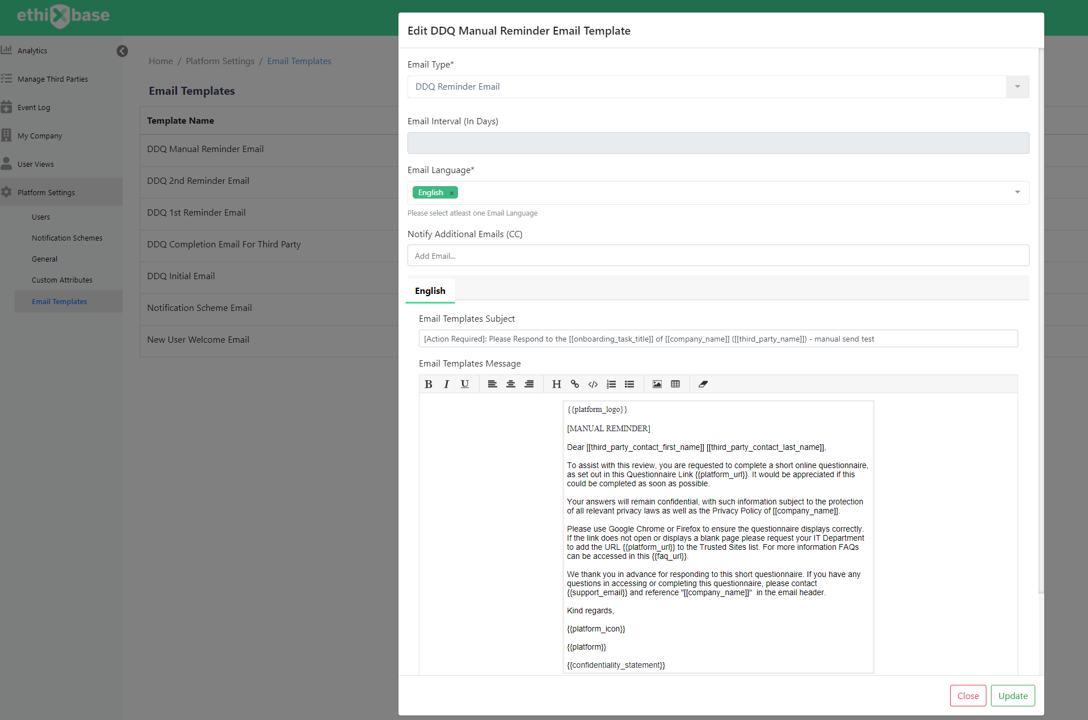Insert an image into the message
This screenshot has height=720, width=1088.
[x=657, y=384]
